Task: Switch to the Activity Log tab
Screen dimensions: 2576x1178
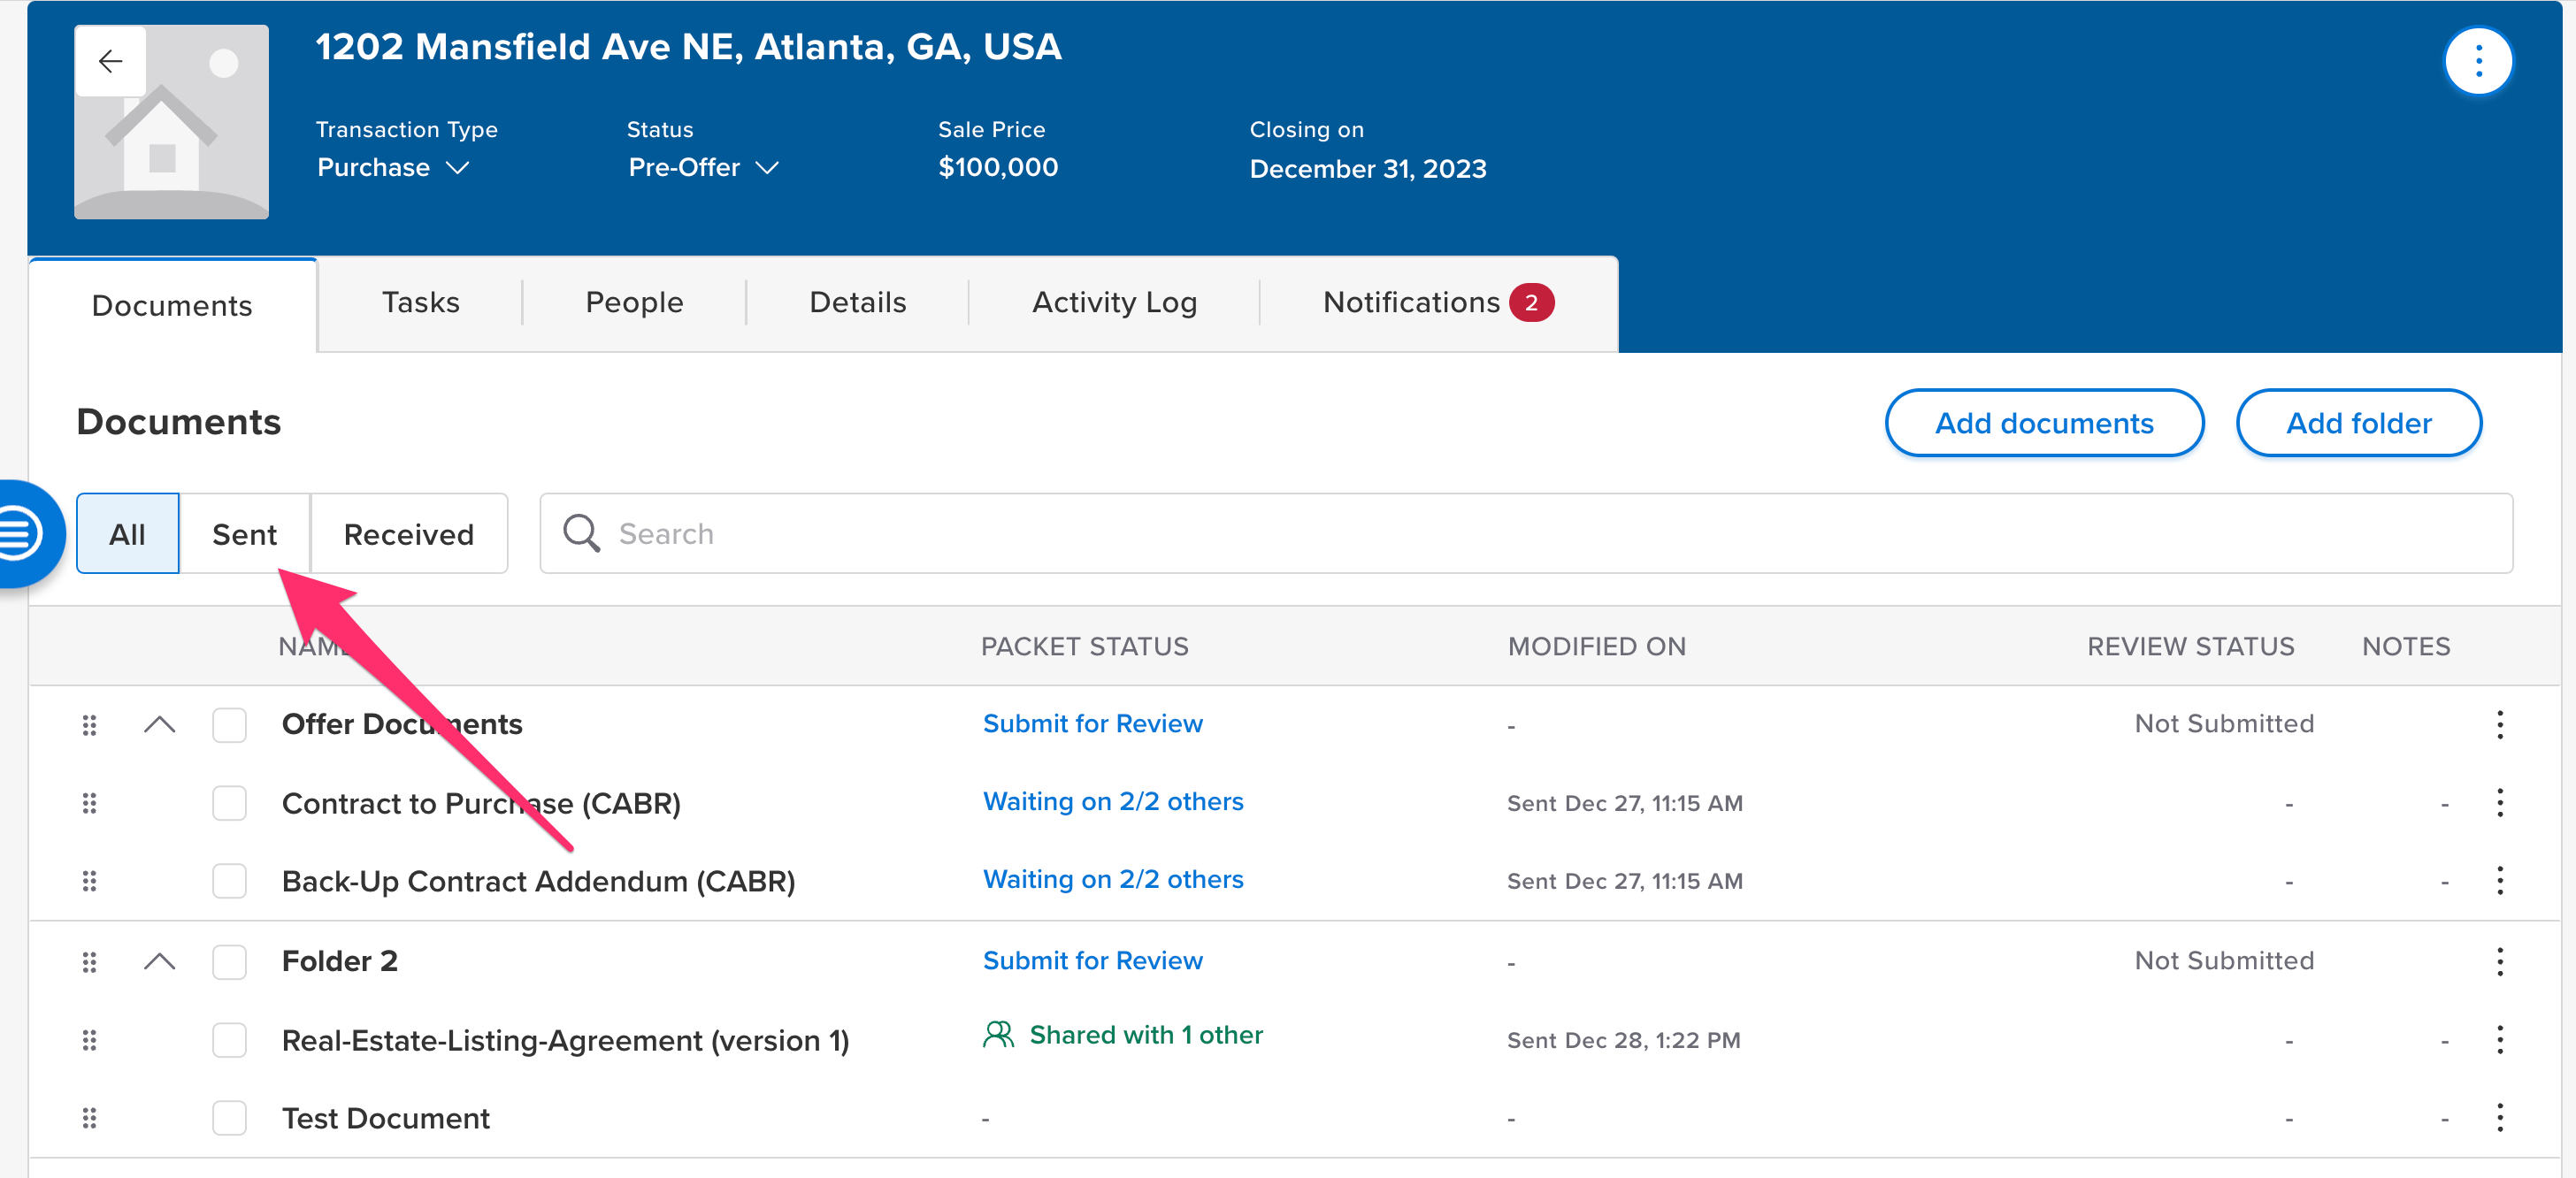Action: [1114, 303]
